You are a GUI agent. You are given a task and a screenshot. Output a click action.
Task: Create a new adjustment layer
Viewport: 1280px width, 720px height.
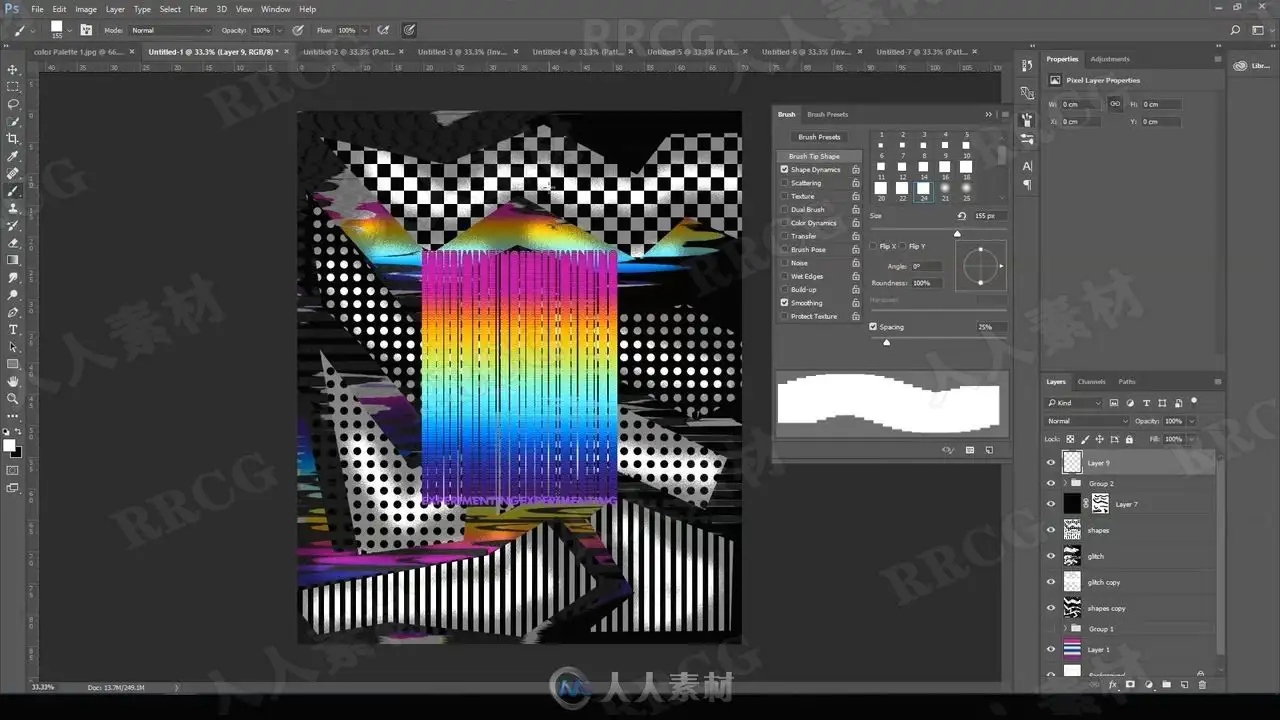pyautogui.click(x=1148, y=685)
